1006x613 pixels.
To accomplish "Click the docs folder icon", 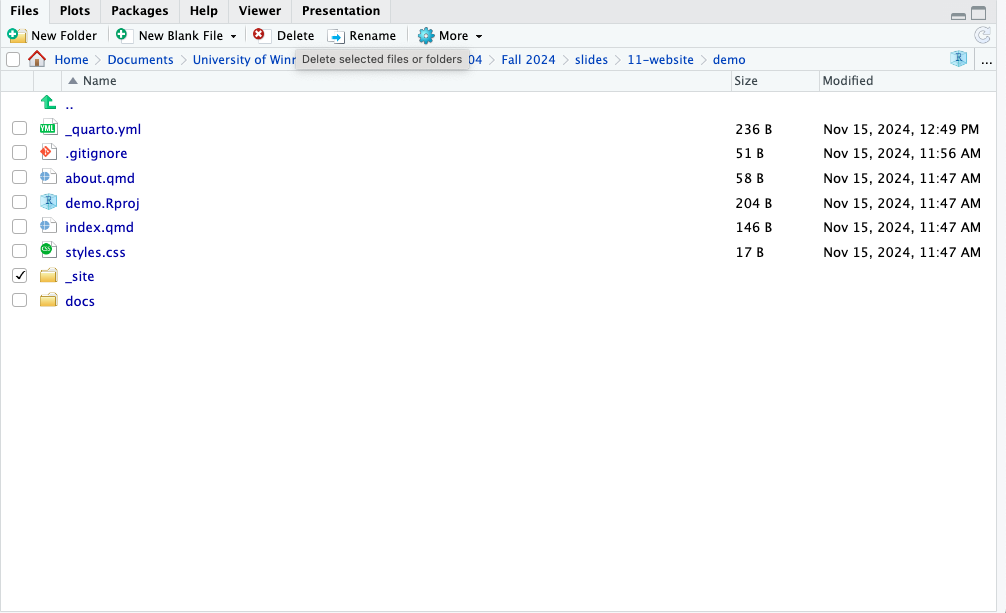I will [48, 300].
